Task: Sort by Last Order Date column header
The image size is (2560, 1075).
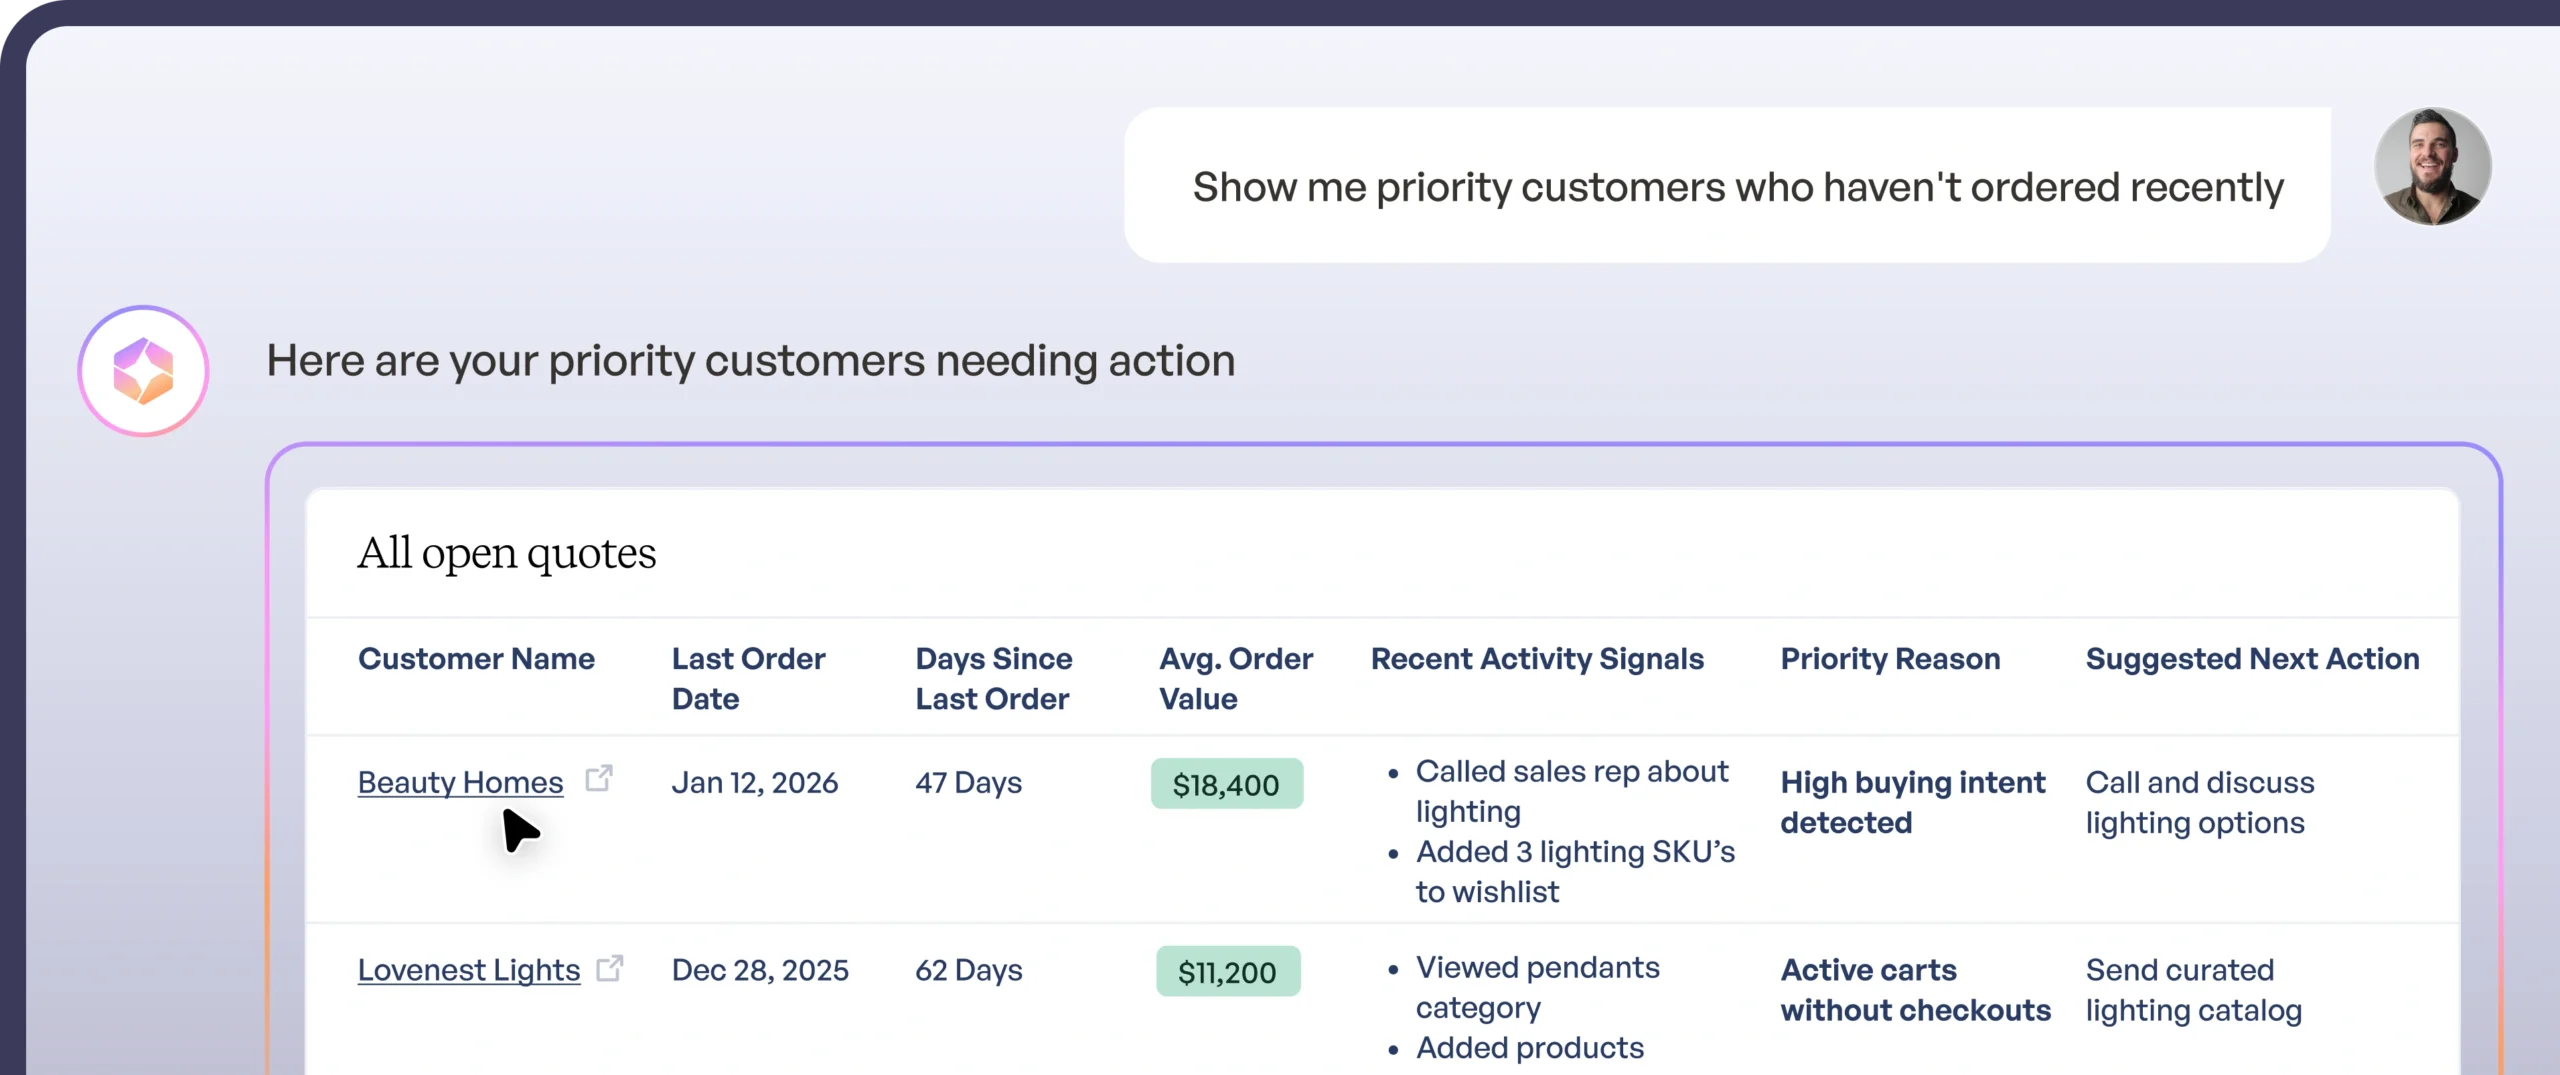Action: (x=748, y=678)
